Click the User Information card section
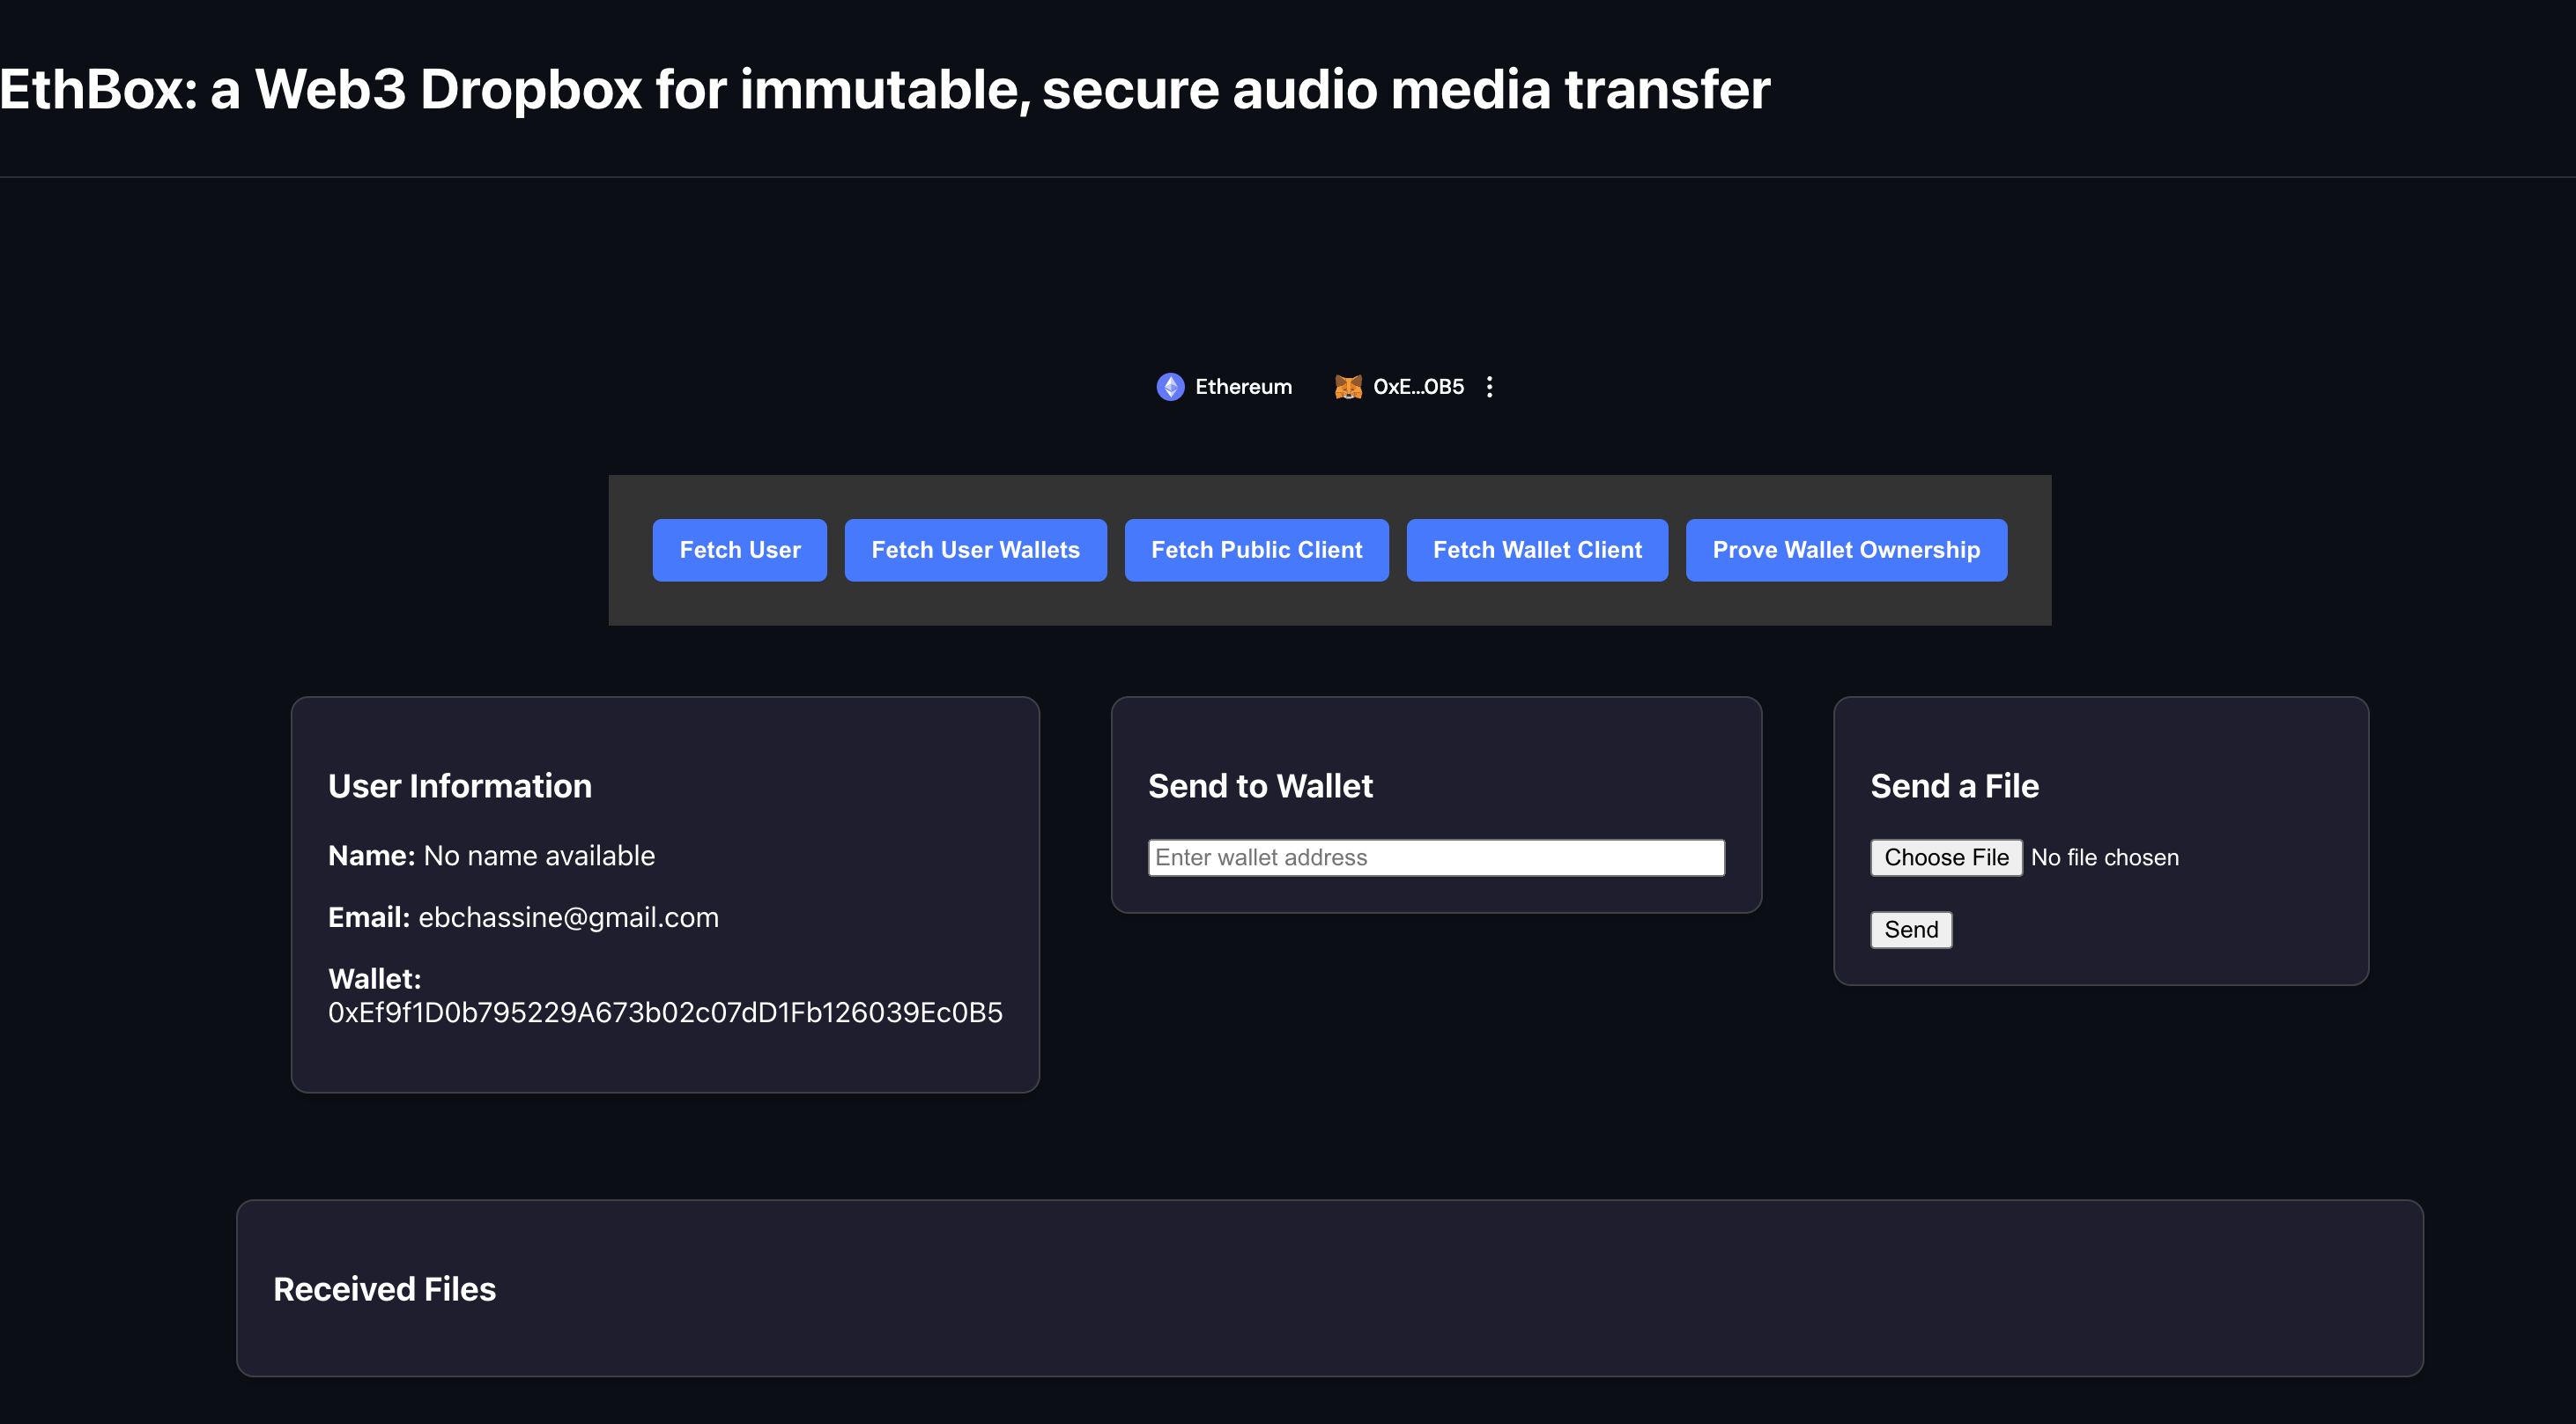The height and width of the screenshot is (1424, 2576). pyautogui.click(x=664, y=894)
